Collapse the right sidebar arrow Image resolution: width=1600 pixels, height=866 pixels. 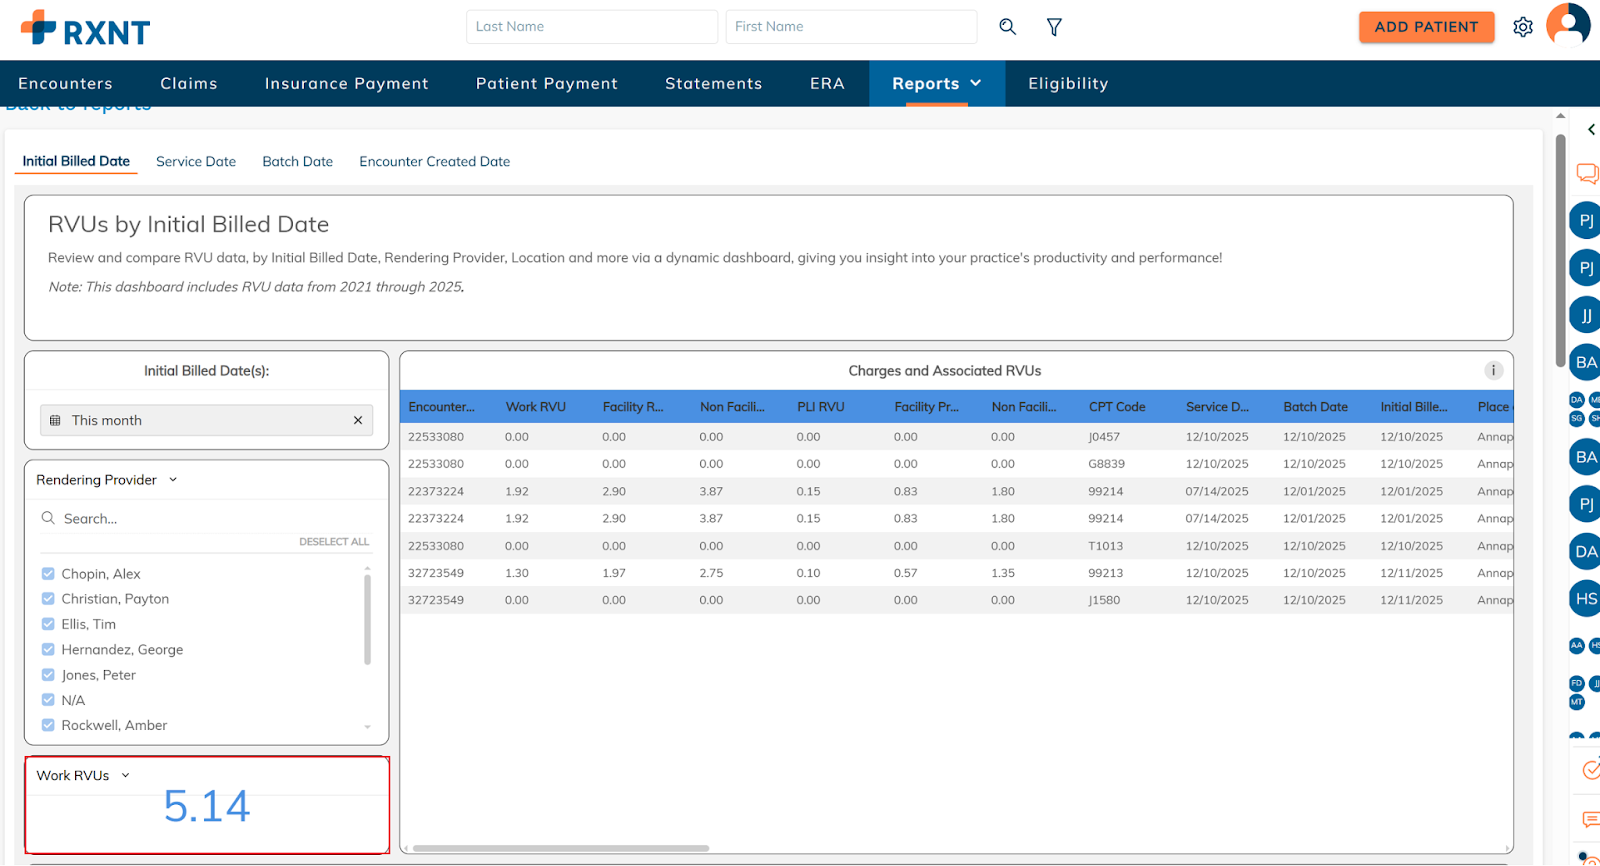(x=1590, y=129)
